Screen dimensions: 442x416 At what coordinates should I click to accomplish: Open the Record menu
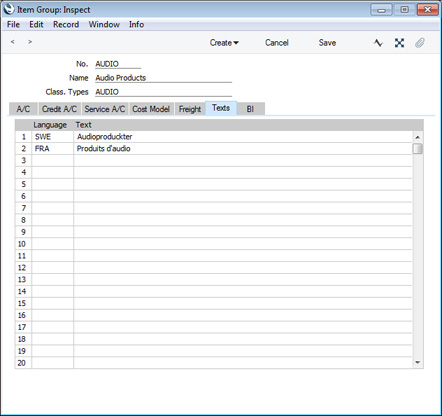(66, 24)
